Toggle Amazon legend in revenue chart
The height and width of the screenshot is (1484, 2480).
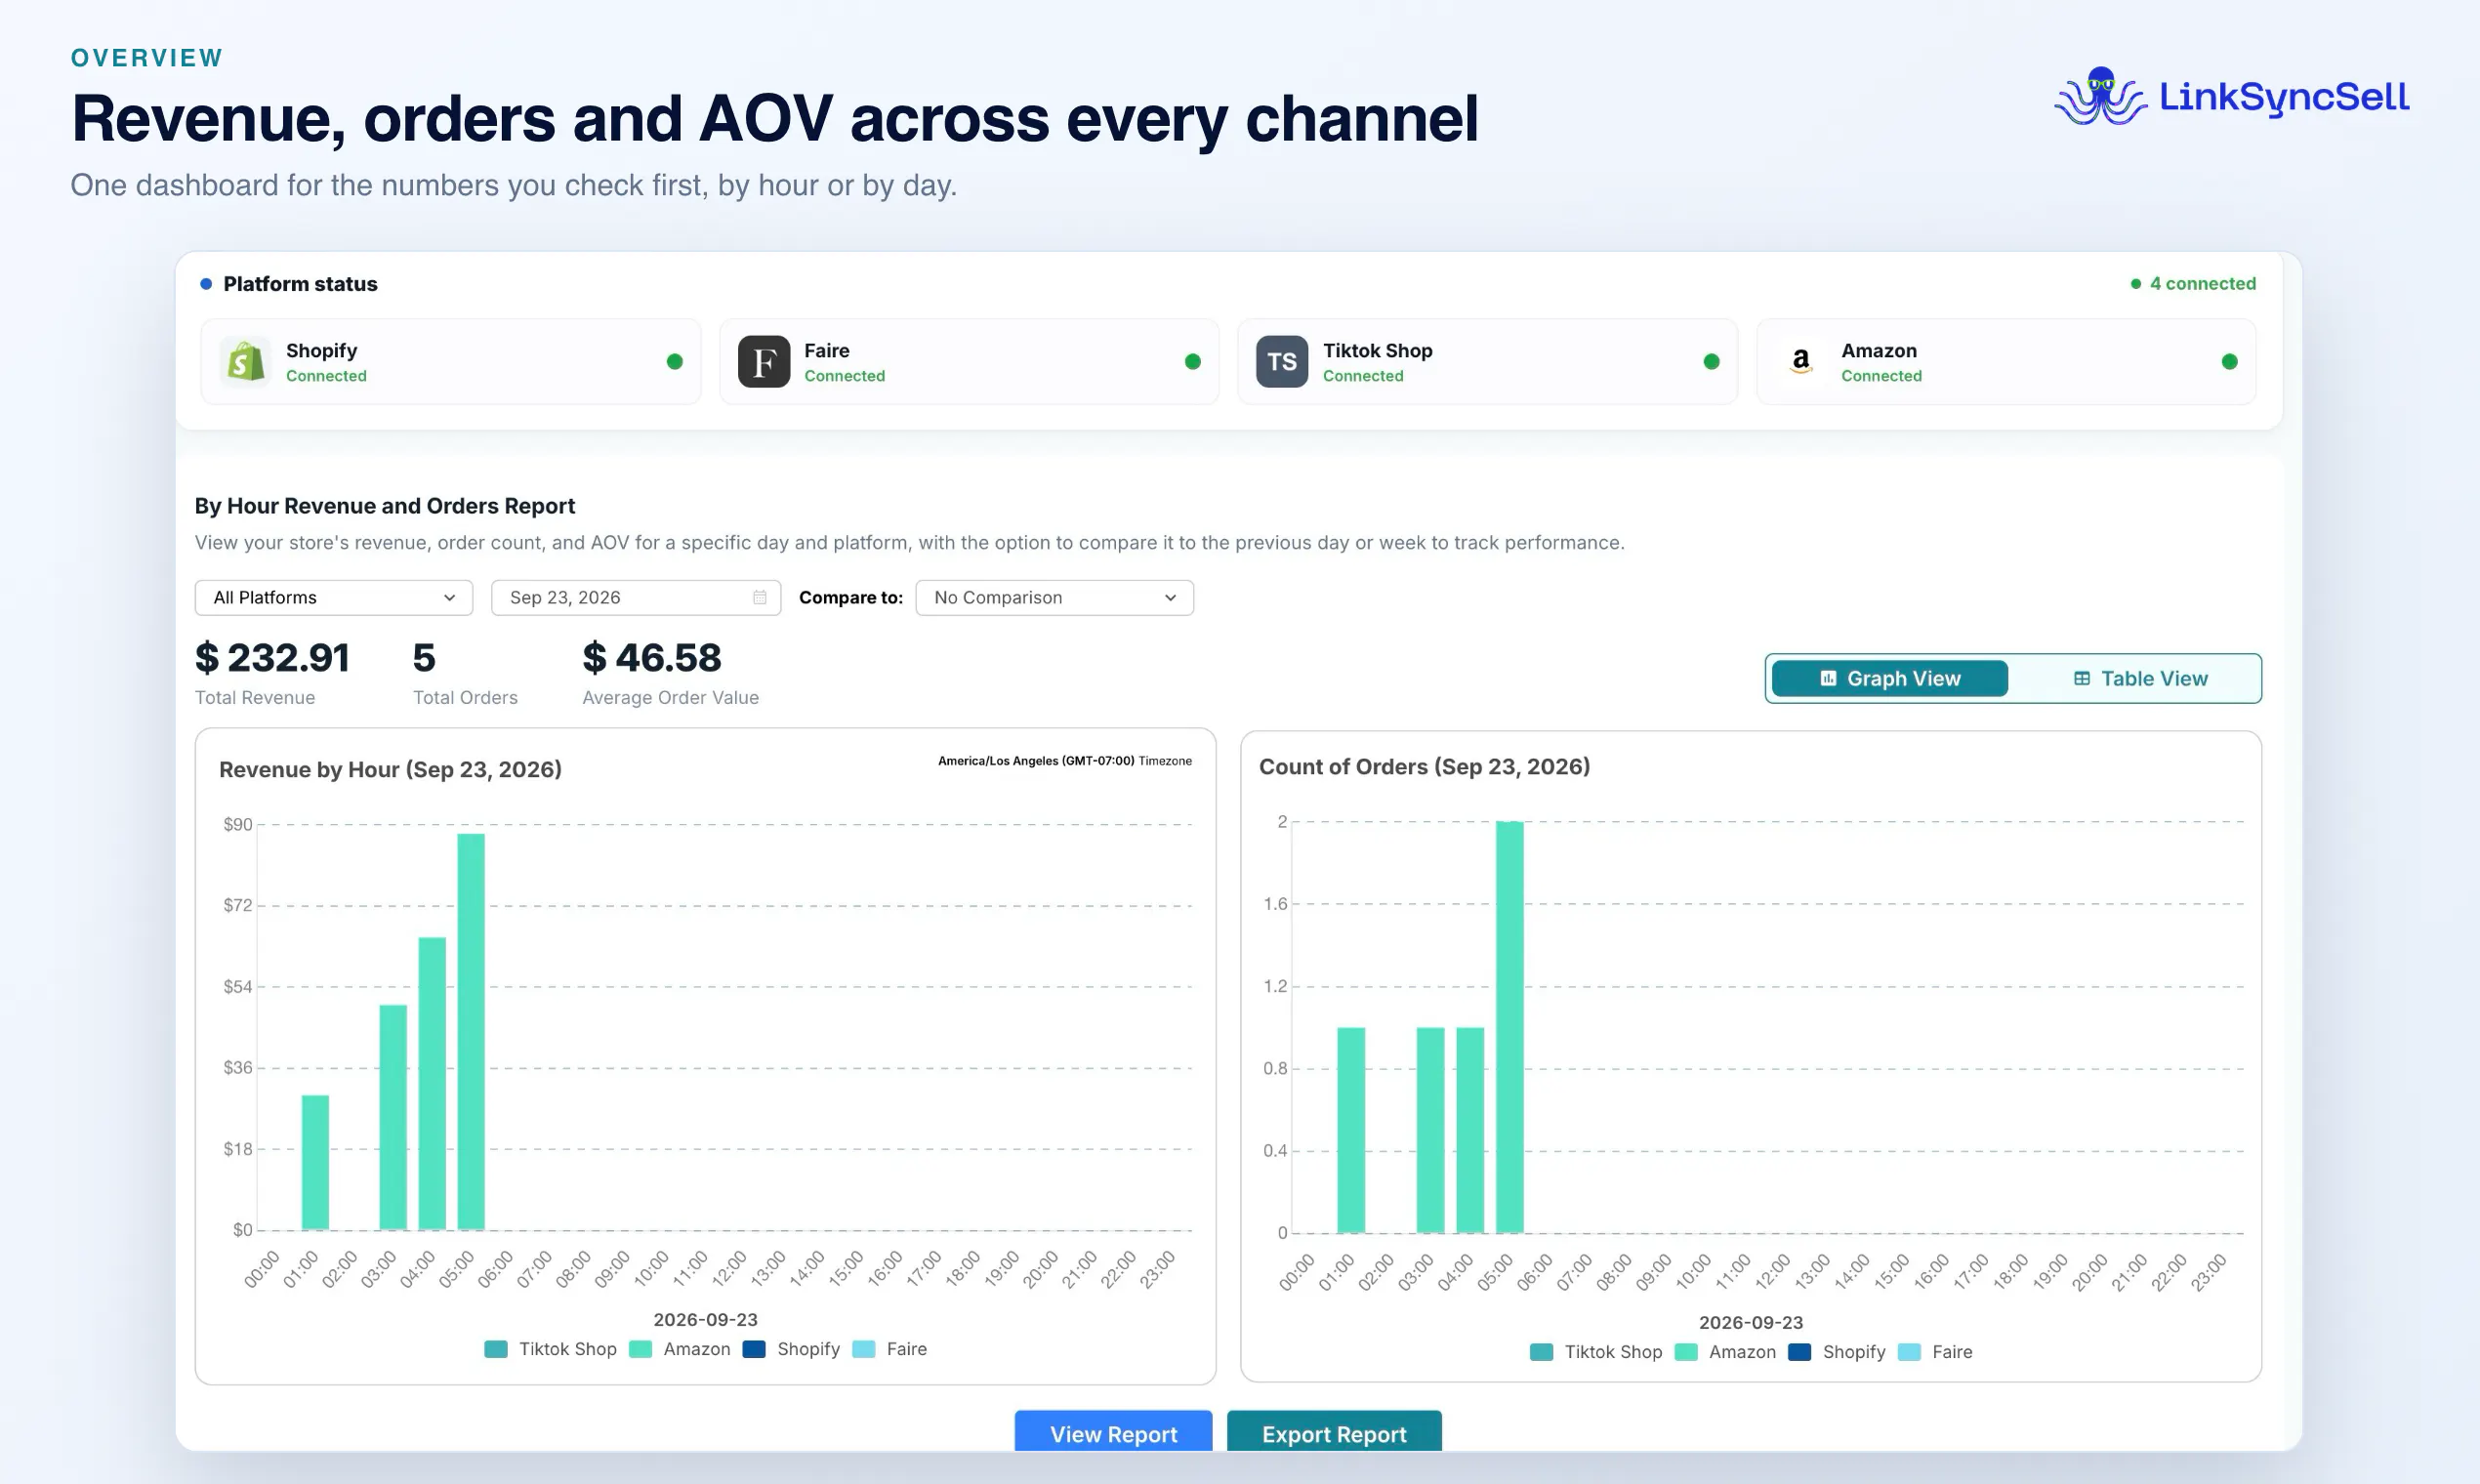[x=680, y=1349]
